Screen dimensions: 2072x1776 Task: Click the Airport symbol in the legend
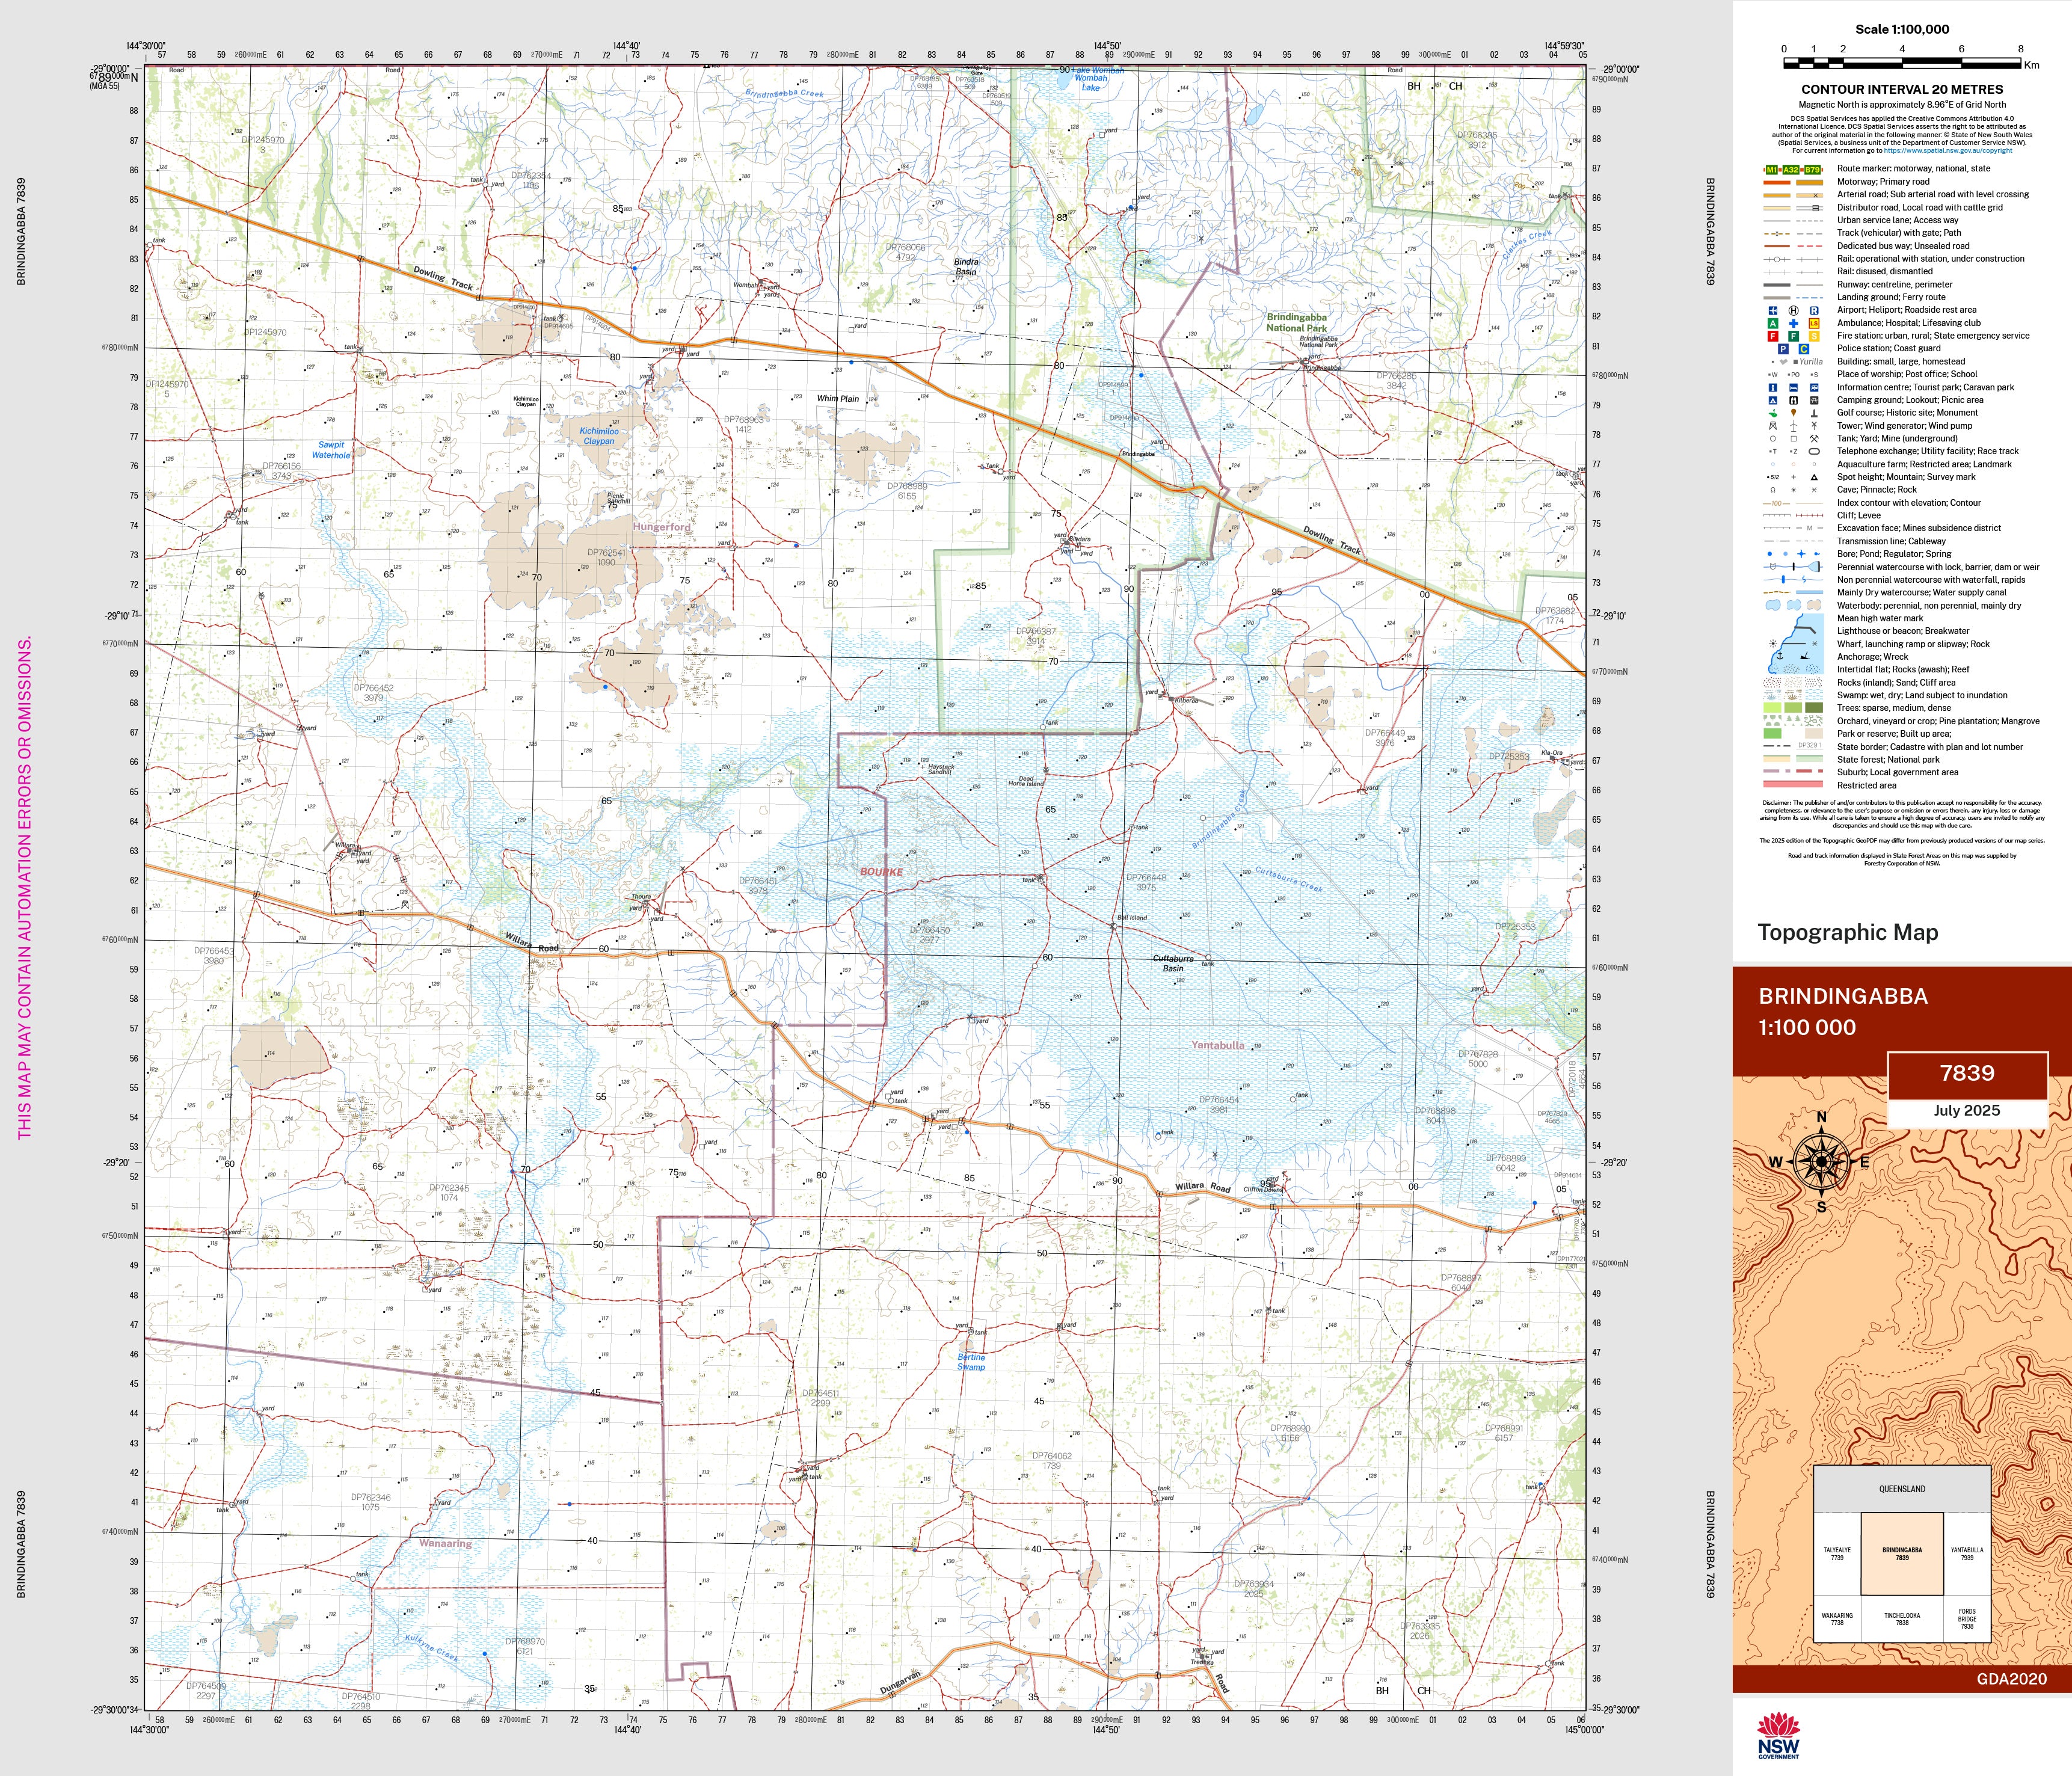(x=1773, y=310)
